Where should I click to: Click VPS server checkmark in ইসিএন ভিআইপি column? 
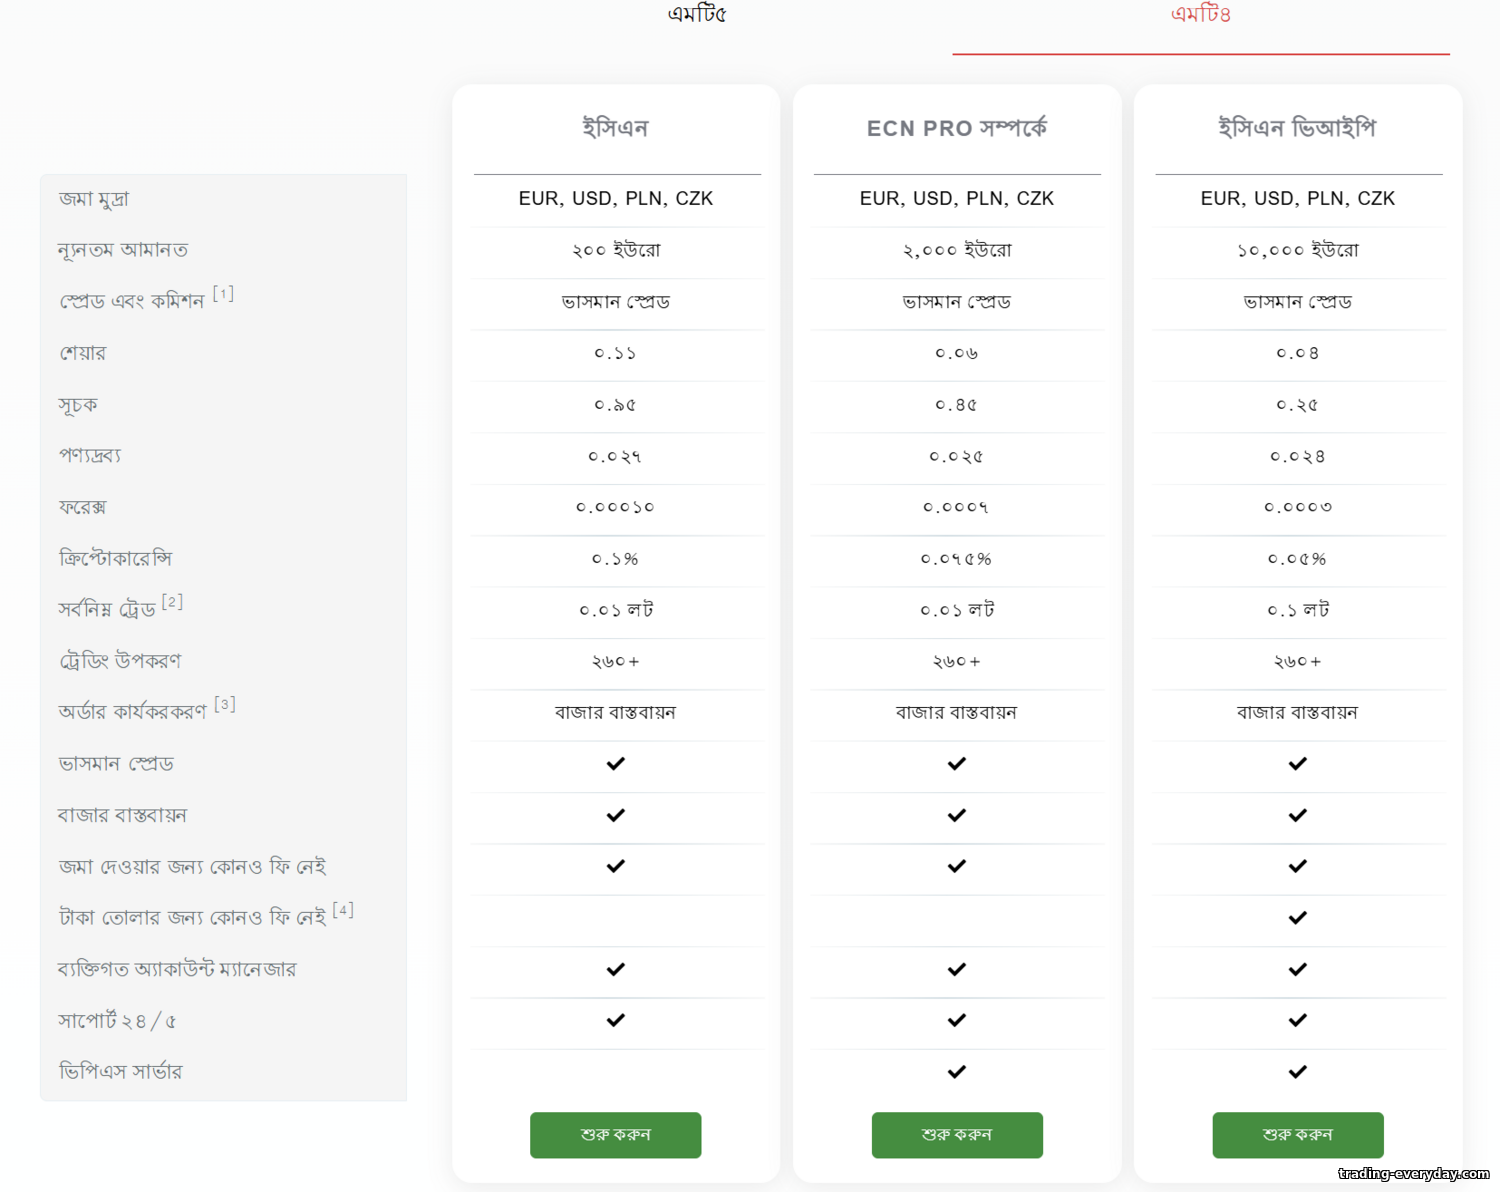click(x=1298, y=1072)
